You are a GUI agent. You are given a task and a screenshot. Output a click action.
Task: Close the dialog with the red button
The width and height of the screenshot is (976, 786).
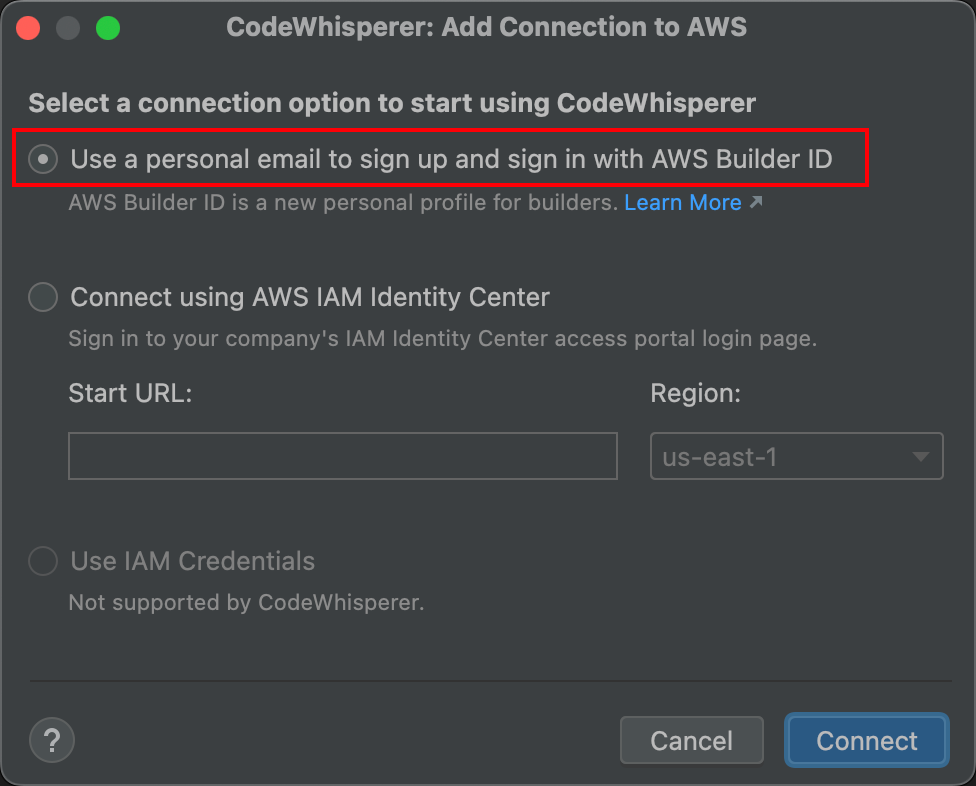[x=28, y=27]
